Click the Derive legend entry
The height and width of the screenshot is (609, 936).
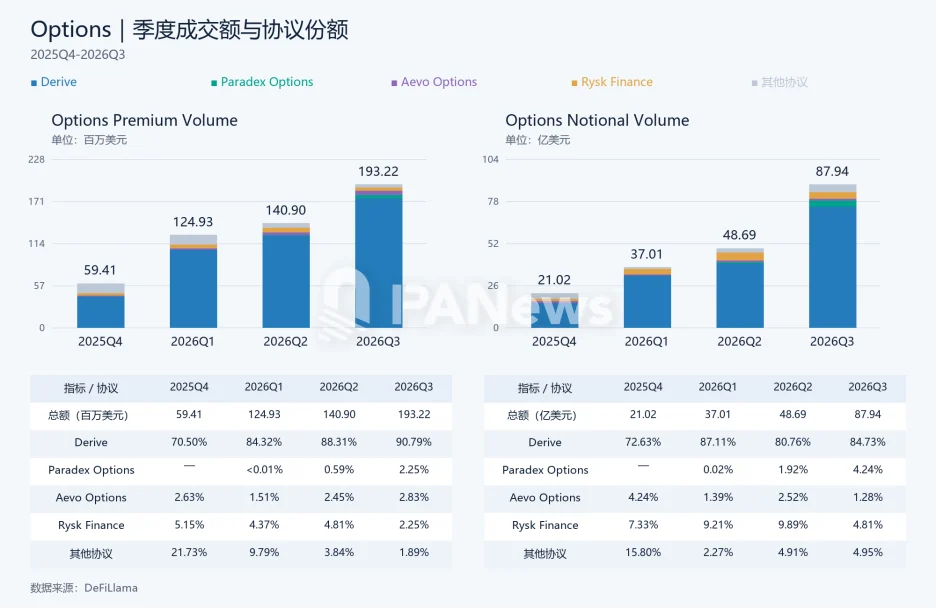pyautogui.click(x=54, y=82)
